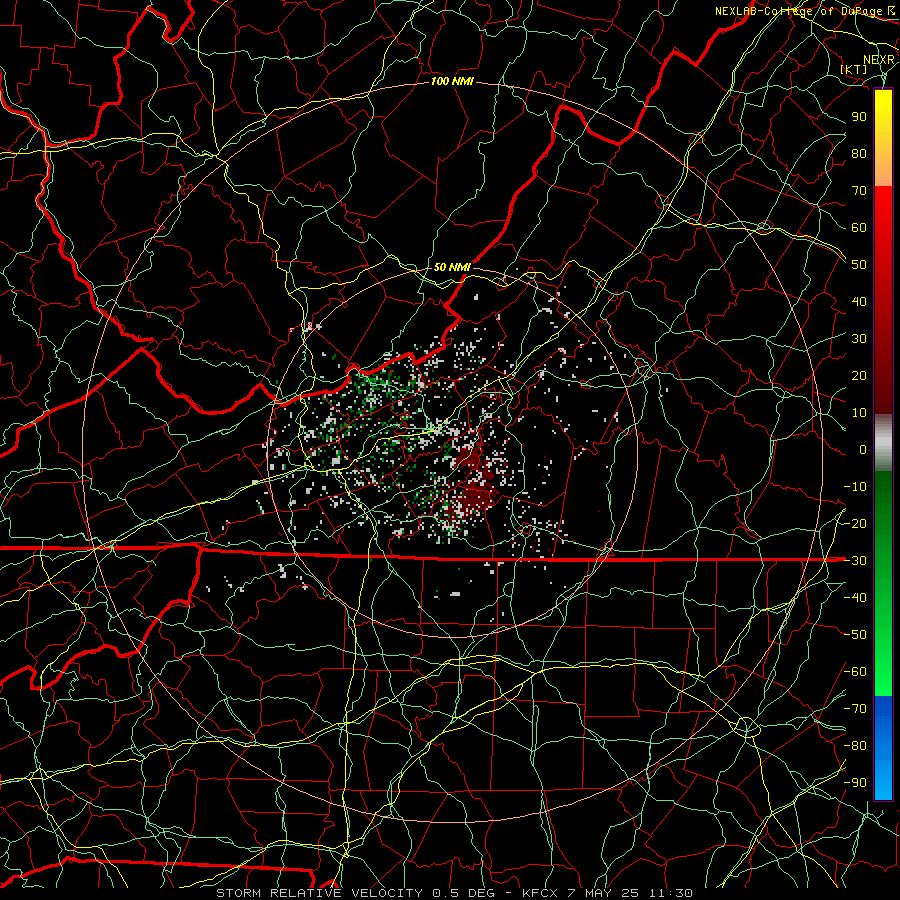Click the Storm Relative Velocity caption text
Image resolution: width=900 pixels, height=900 pixels.
coord(454,893)
